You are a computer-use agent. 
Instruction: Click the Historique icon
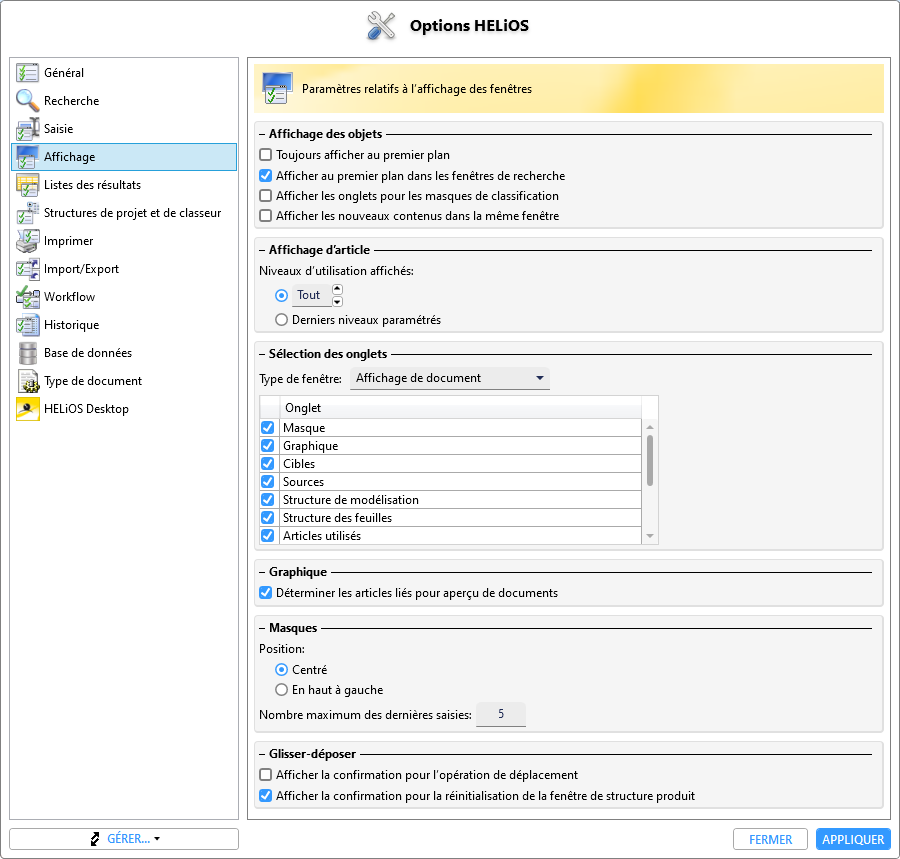click(28, 325)
